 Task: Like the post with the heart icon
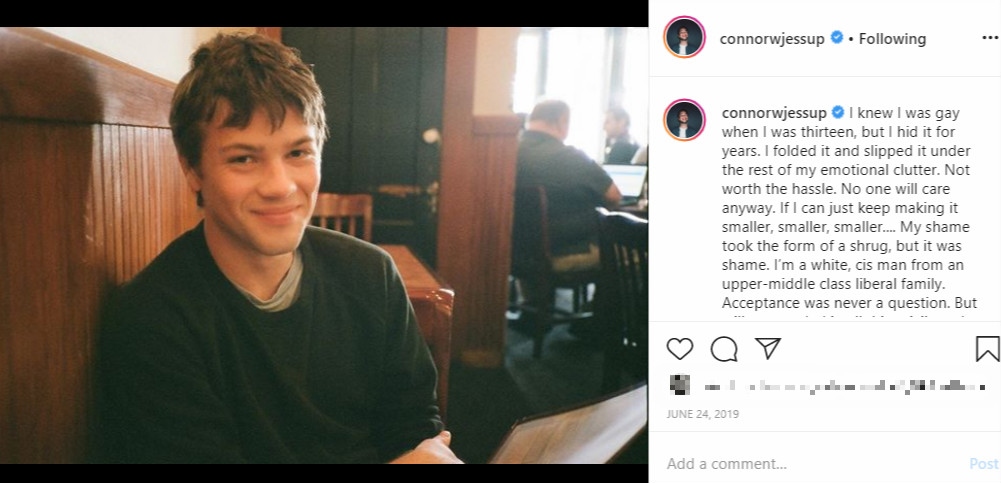[x=680, y=348]
